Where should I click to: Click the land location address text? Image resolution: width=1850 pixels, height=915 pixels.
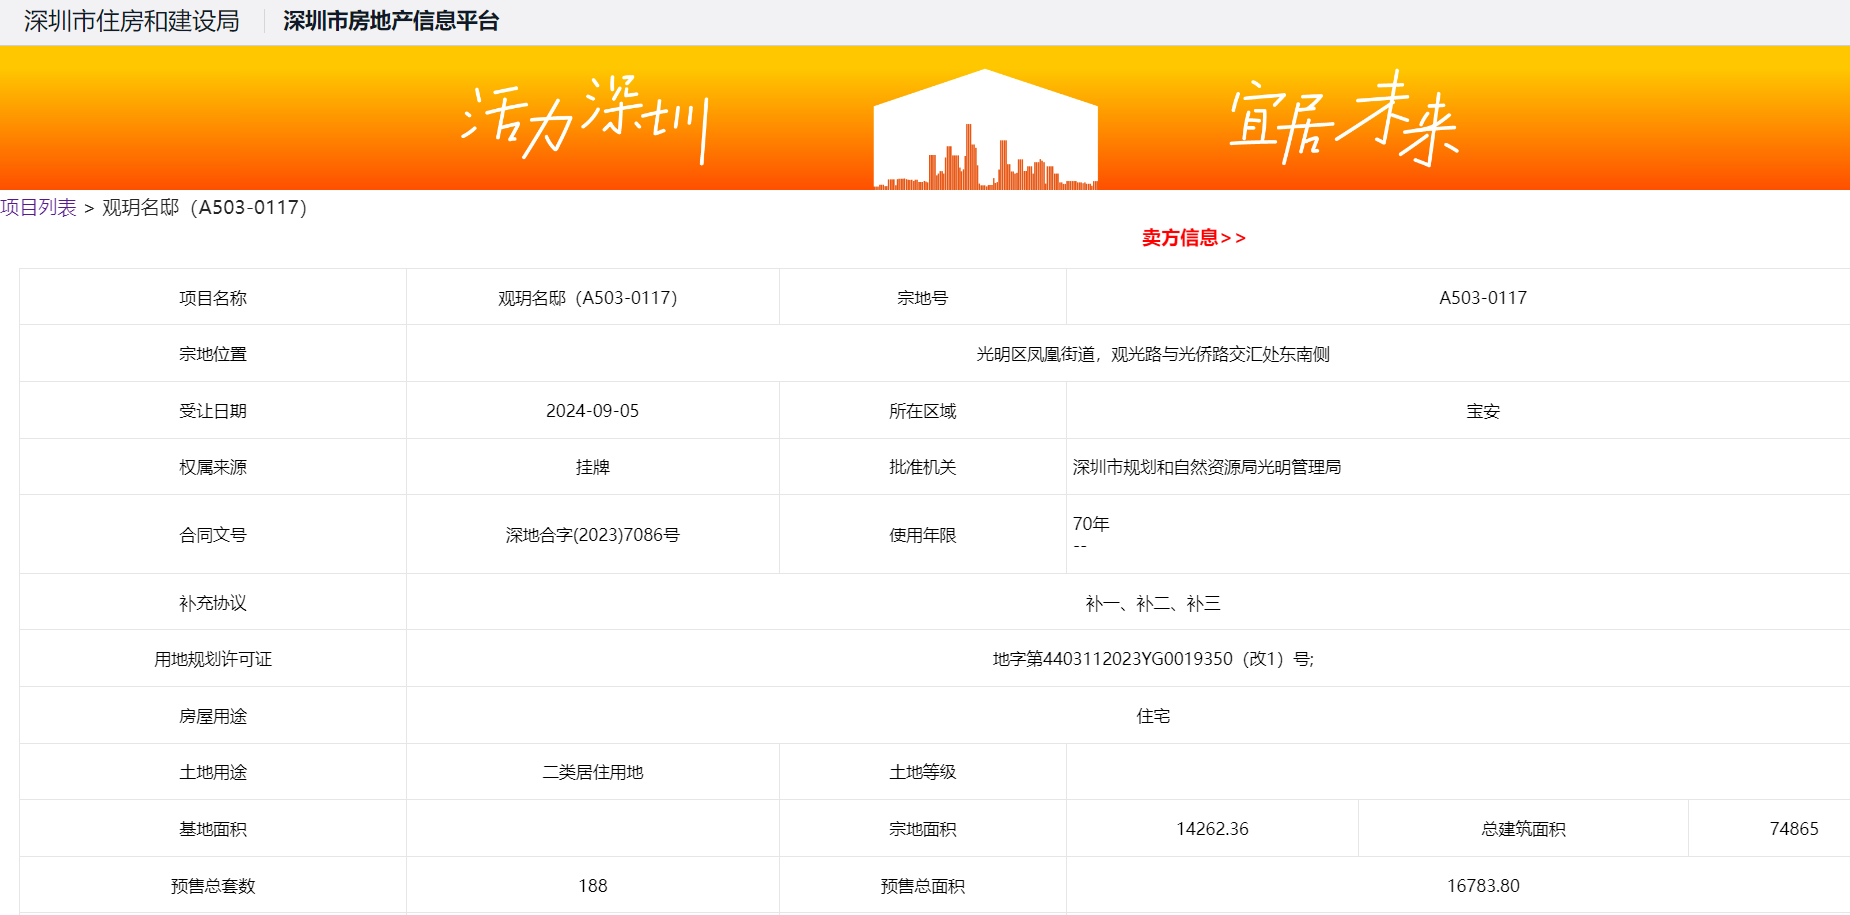[x=1152, y=354]
